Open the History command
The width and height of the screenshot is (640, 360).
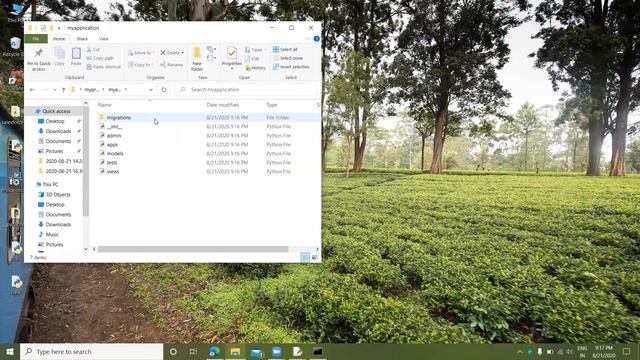coord(256,68)
